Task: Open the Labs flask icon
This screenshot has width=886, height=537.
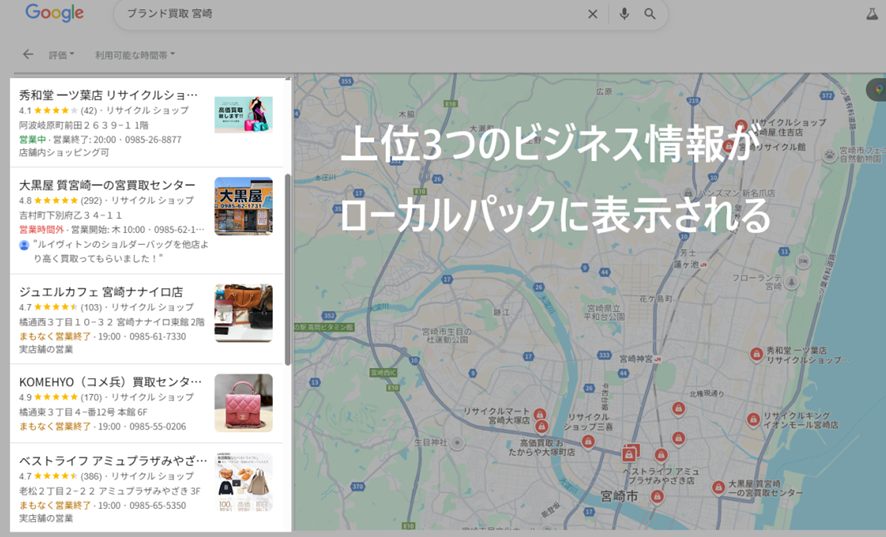Action: (x=873, y=14)
